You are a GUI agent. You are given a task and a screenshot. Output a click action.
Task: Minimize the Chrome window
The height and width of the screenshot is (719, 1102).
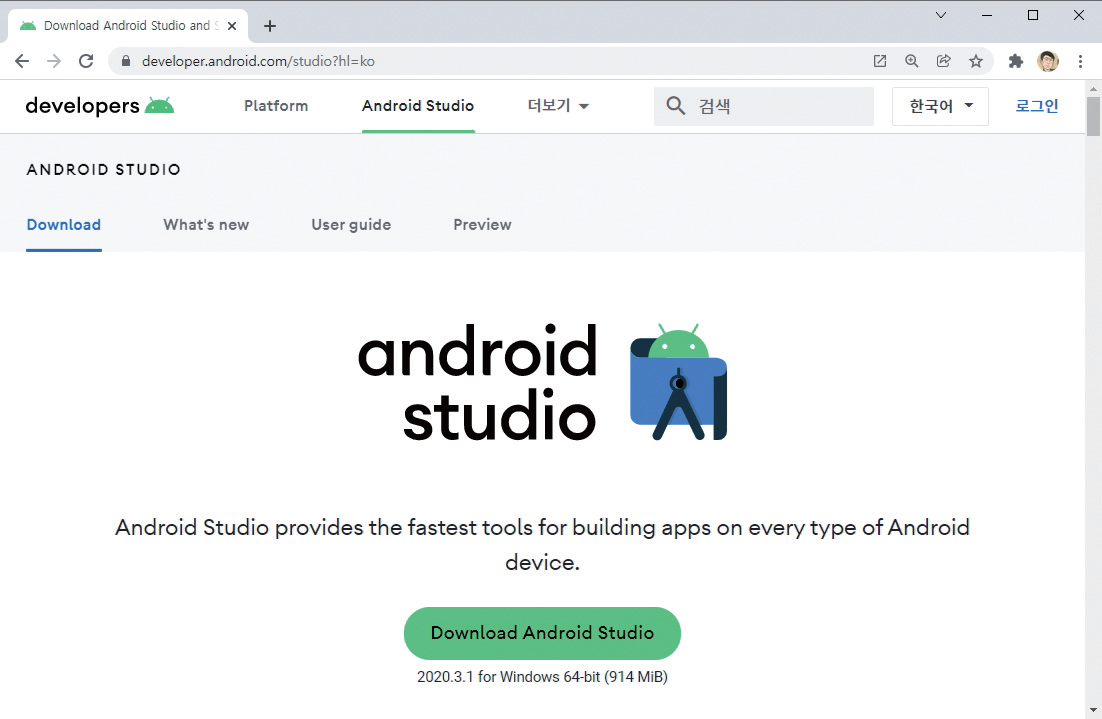click(987, 15)
